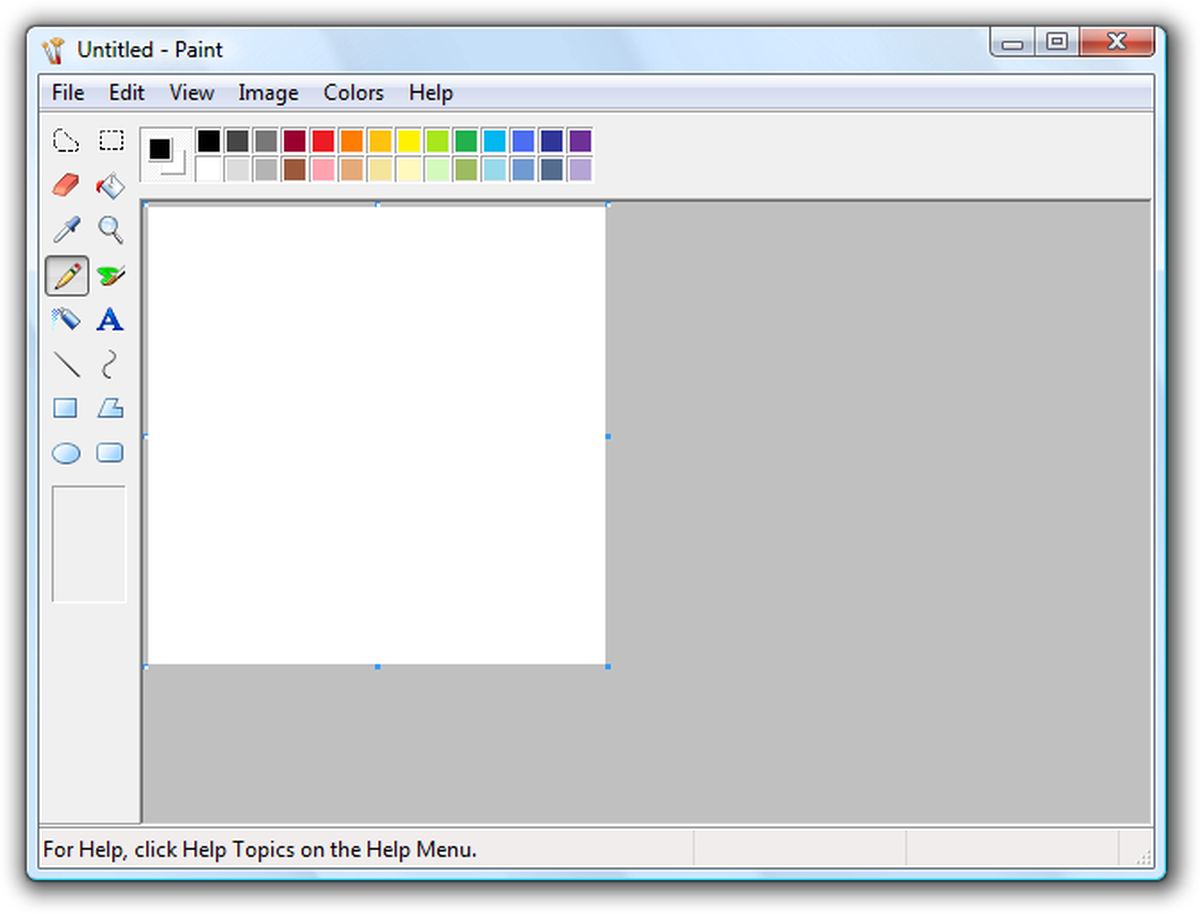
Task: Pick the Line tool
Action: pos(65,365)
